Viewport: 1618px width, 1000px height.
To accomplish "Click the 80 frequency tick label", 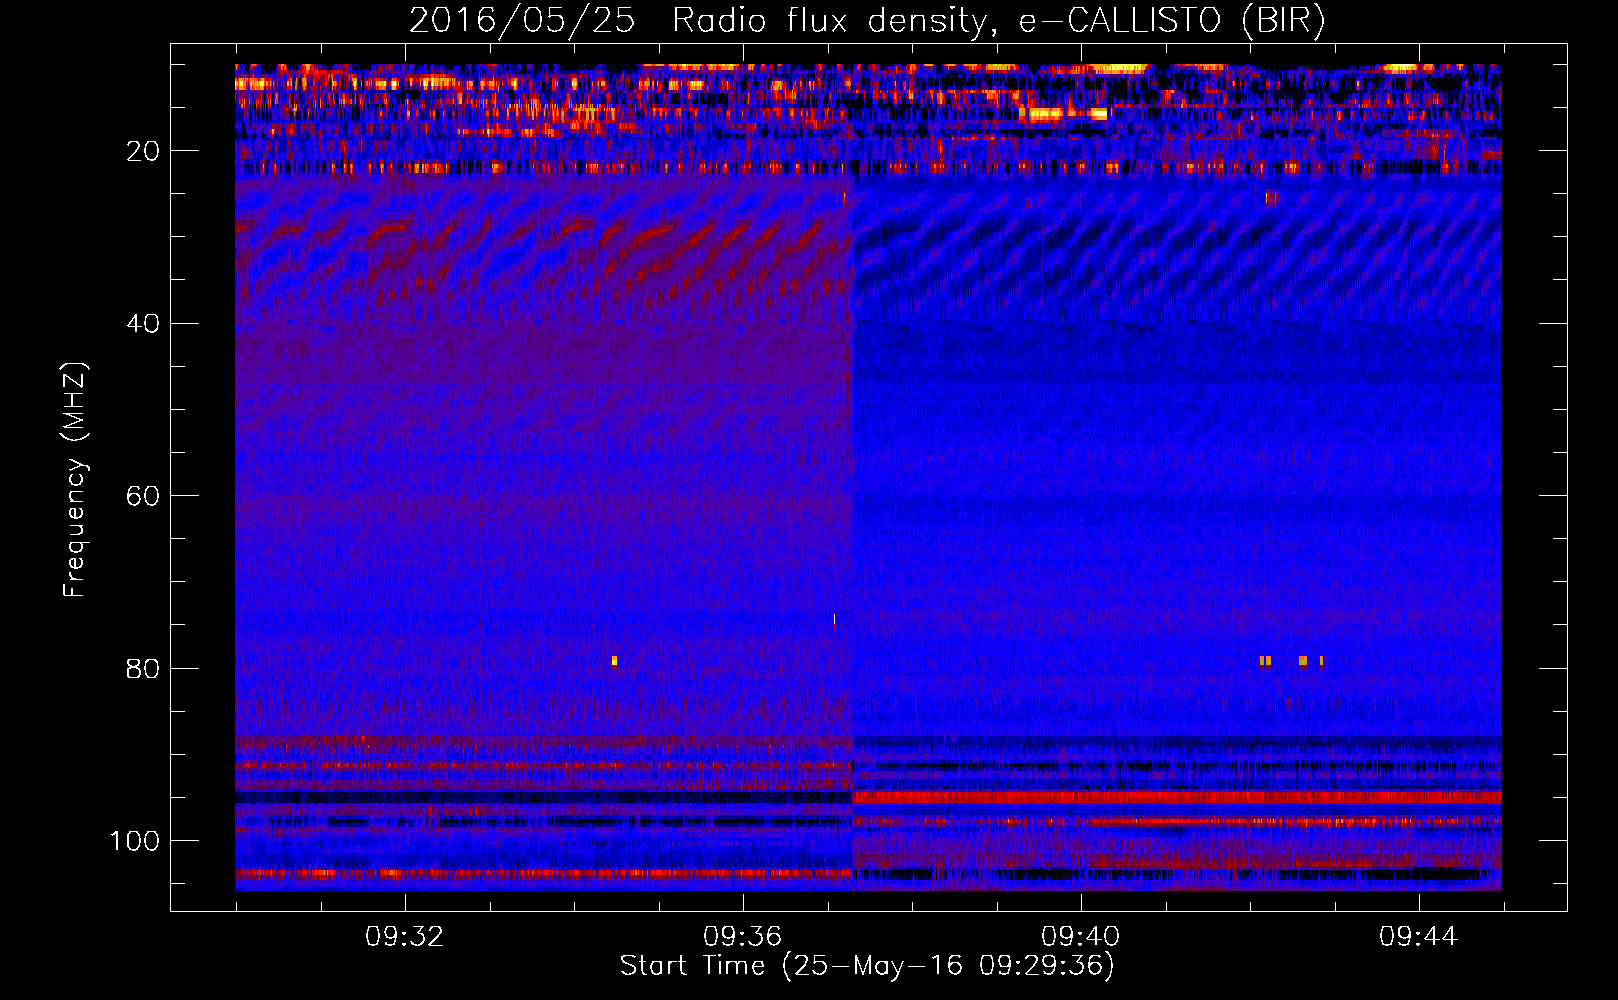I will click(x=143, y=669).
